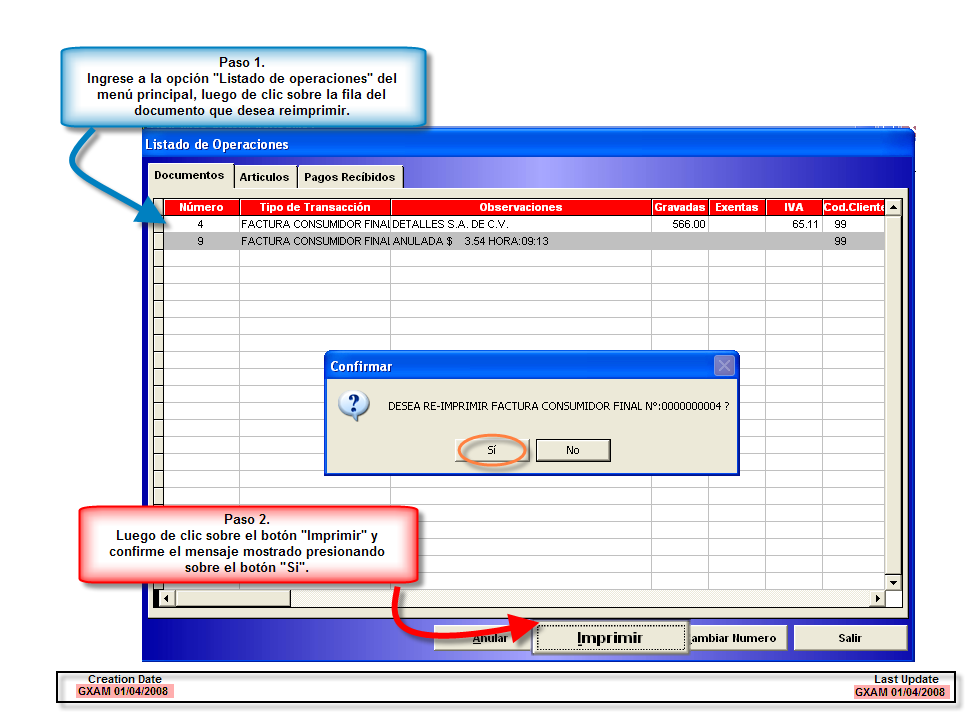Select the annulled row number 9

(x=200, y=241)
